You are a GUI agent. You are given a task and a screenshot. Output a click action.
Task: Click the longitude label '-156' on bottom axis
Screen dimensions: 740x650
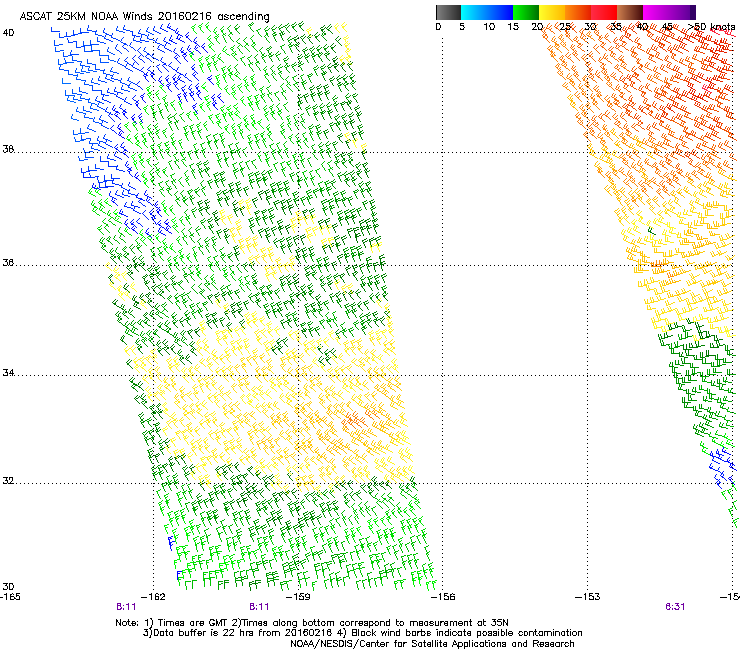tap(444, 597)
